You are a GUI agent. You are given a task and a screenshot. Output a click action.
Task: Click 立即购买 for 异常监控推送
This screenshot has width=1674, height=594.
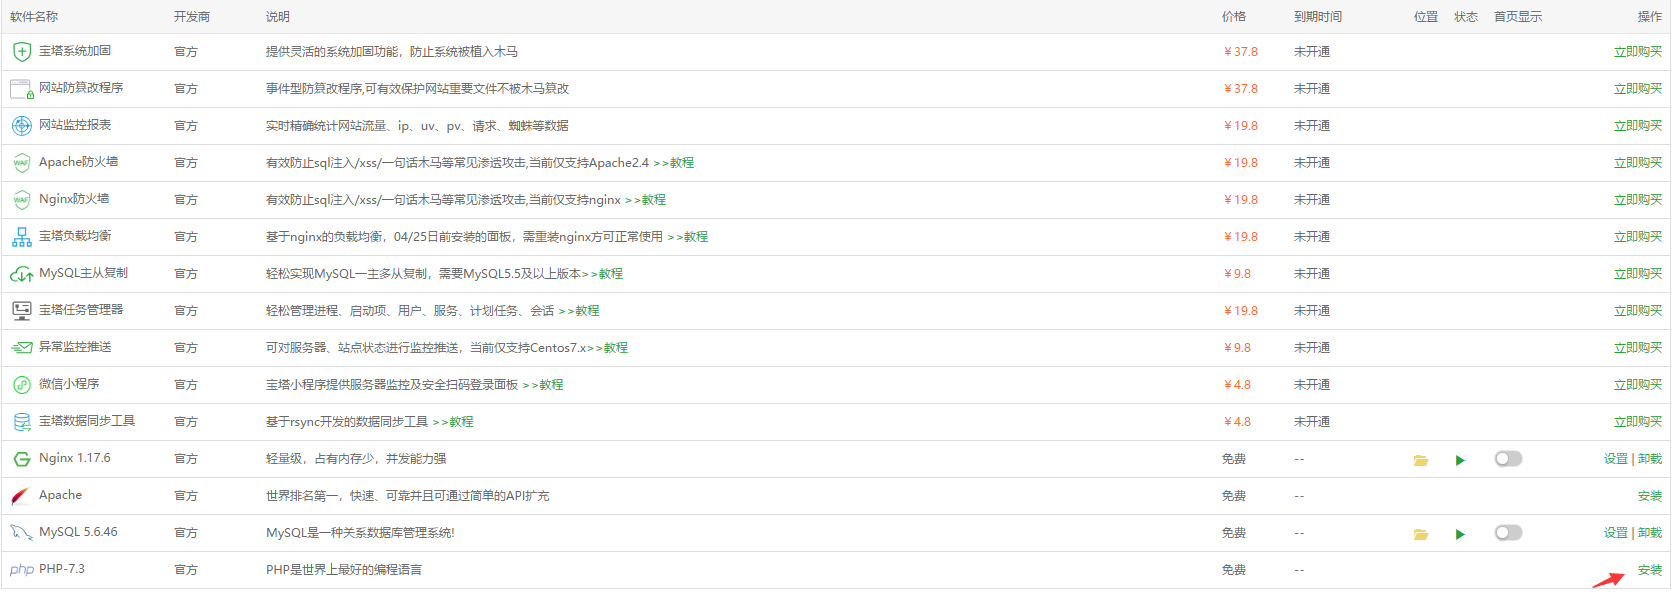[x=1638, y=348]
